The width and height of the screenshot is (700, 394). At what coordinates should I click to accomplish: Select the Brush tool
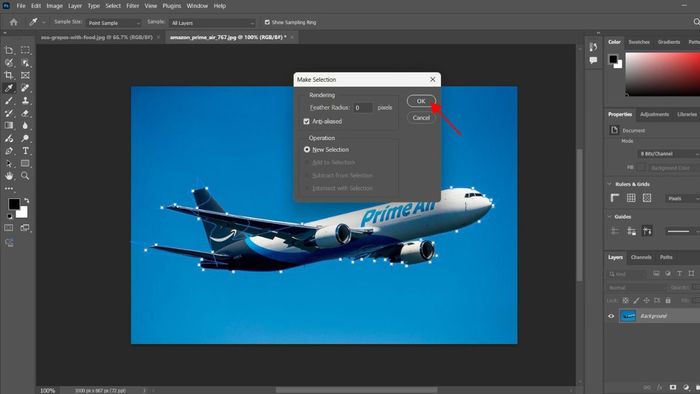pyautogui.click(x=9, y=100)
